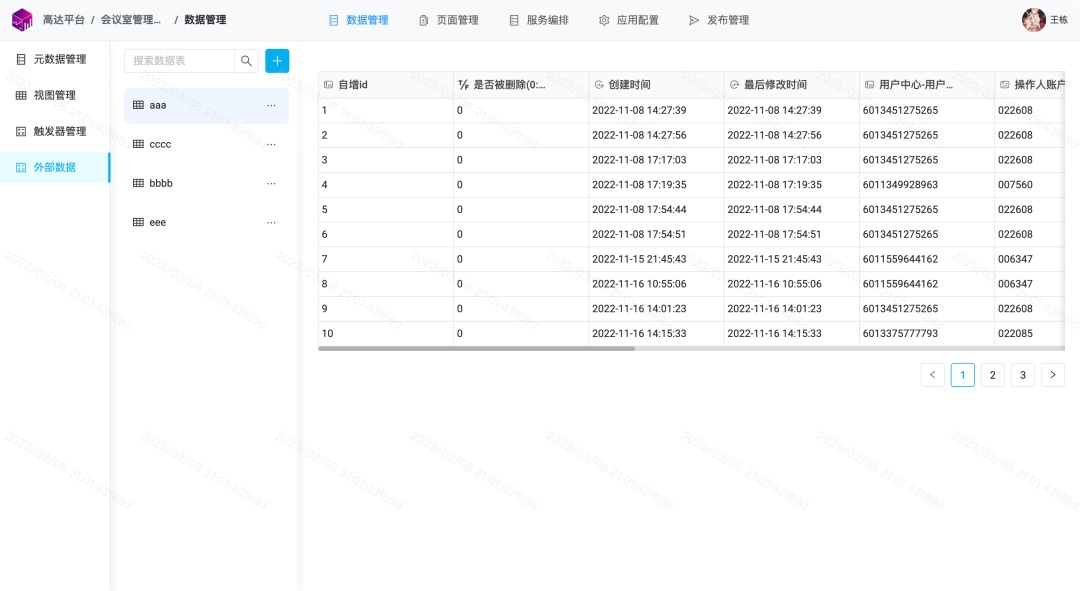Click the 操作人账户 column header
Image resolution: width=1080 pixels, height=591 pixels.
pyautogui.click(x=1030, y=85)
